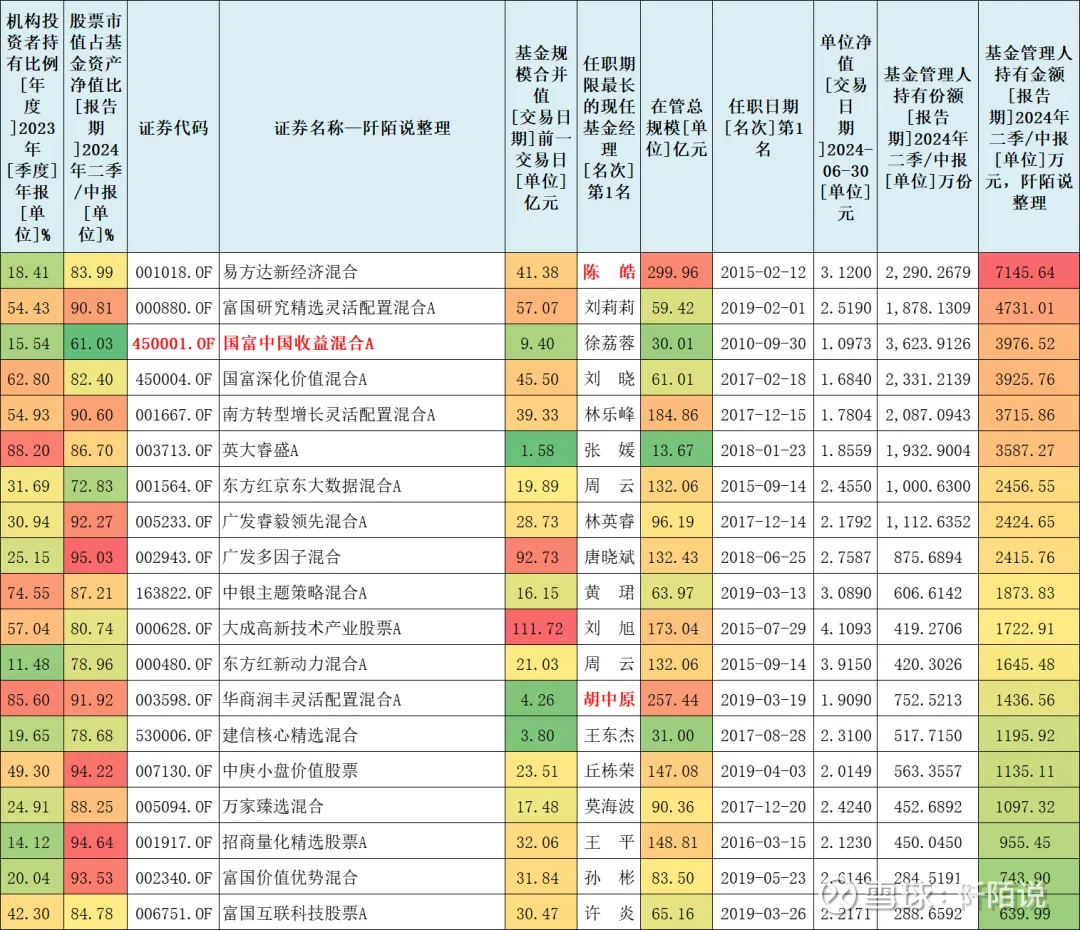This screenshot has width=1080, height=930.
Task: Select fund 广发多因子混合
Action: (282, 557)
